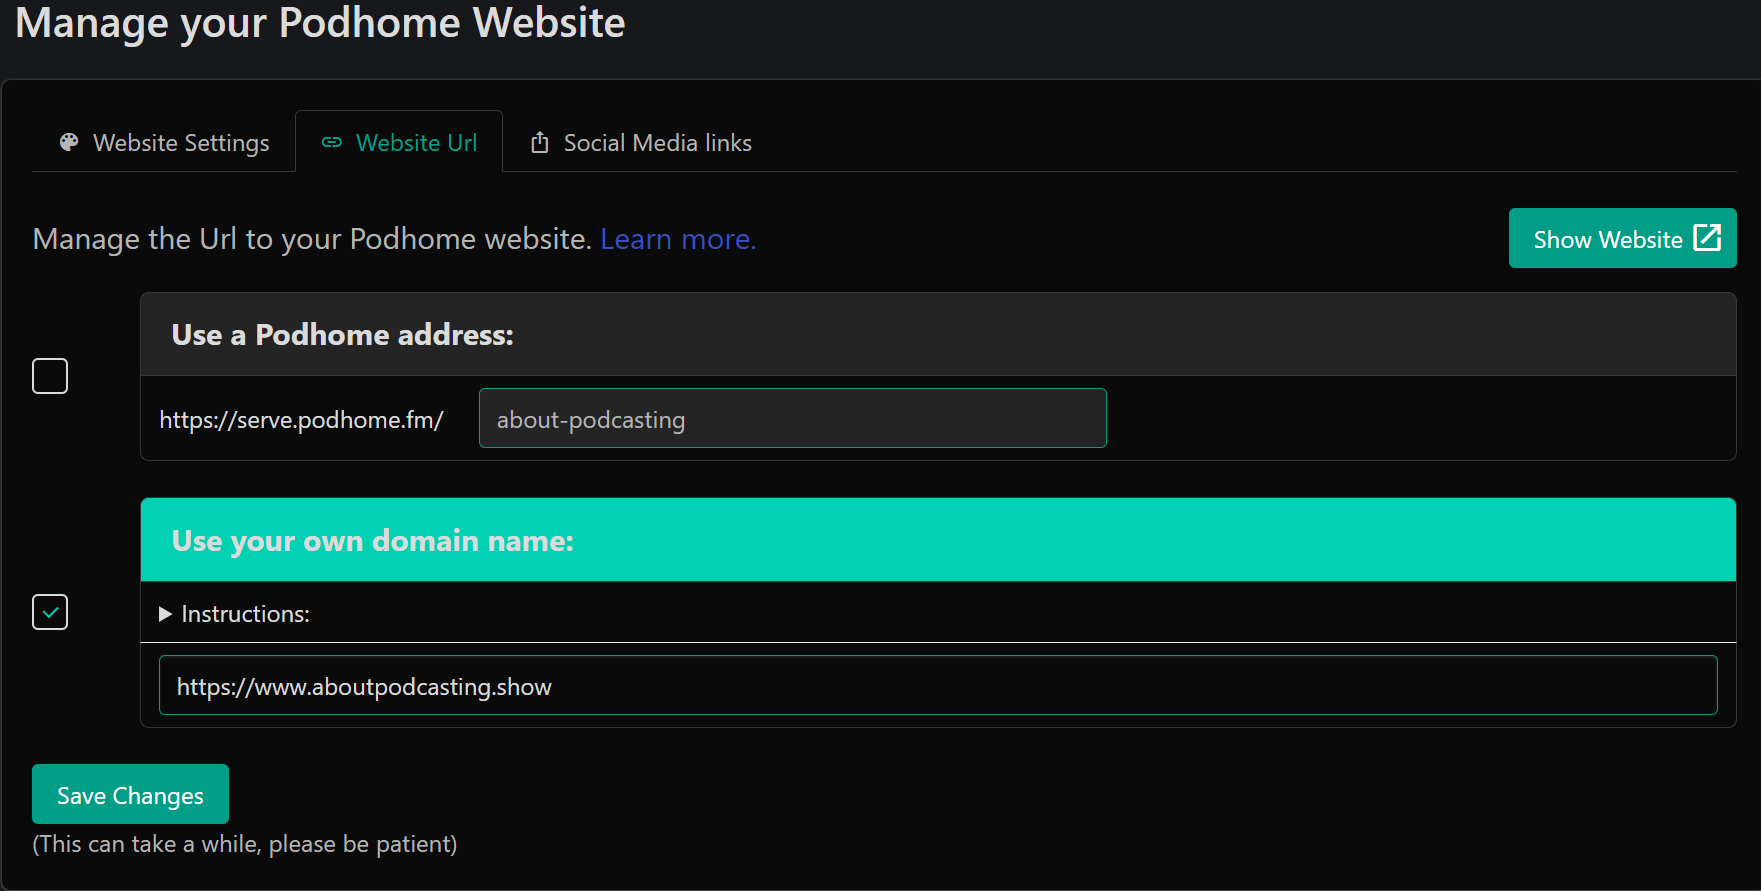Click the Use a Podhome address header
This screenshot has width=1761, height=891.
tap(938, 334)
